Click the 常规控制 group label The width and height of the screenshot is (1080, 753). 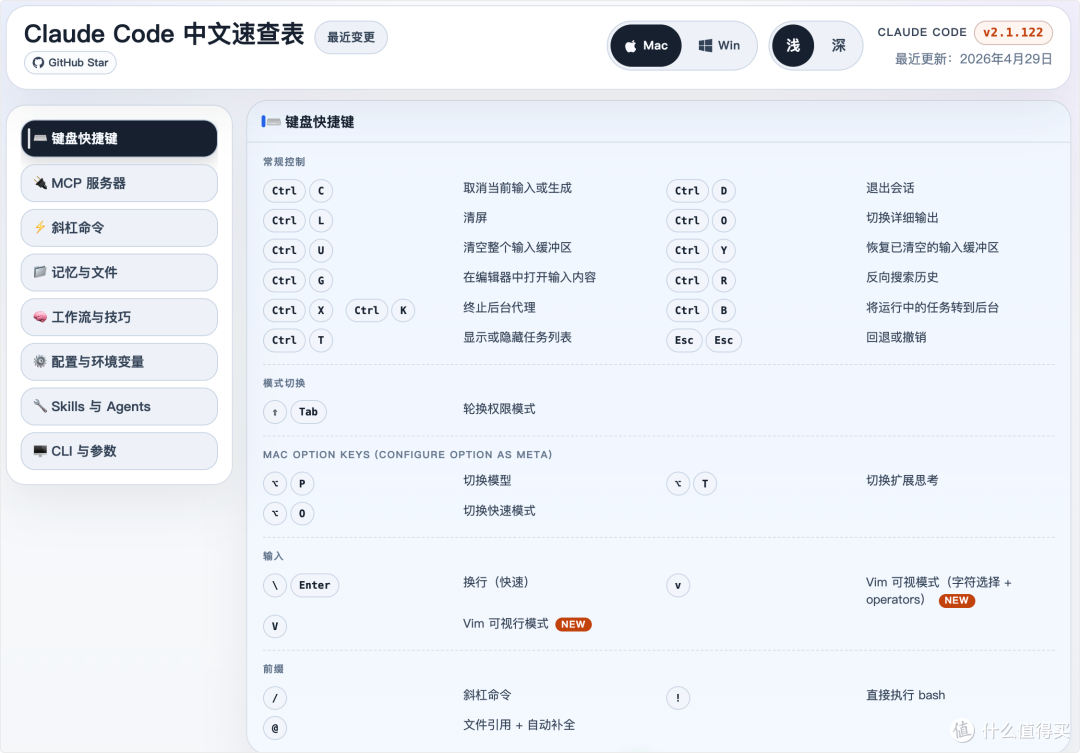point(284,162)
